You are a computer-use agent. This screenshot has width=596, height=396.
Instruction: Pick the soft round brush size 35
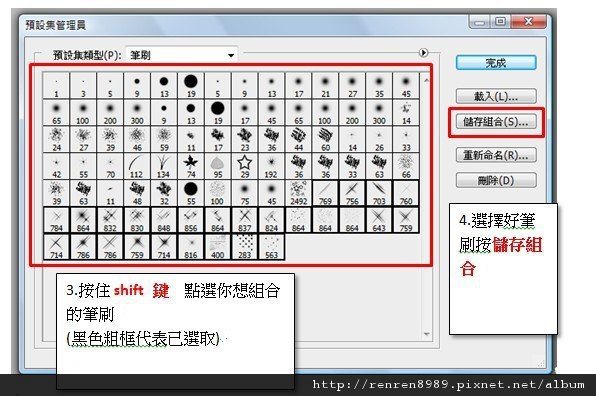(x=379, y=86)
